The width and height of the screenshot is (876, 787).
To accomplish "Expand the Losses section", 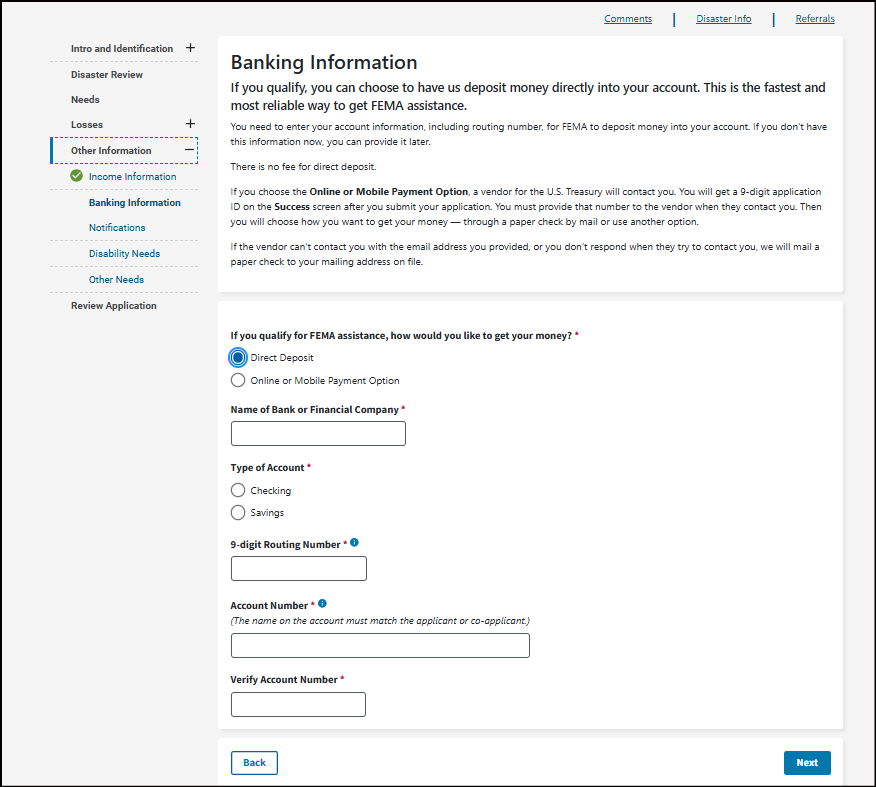I will point(190,124).
